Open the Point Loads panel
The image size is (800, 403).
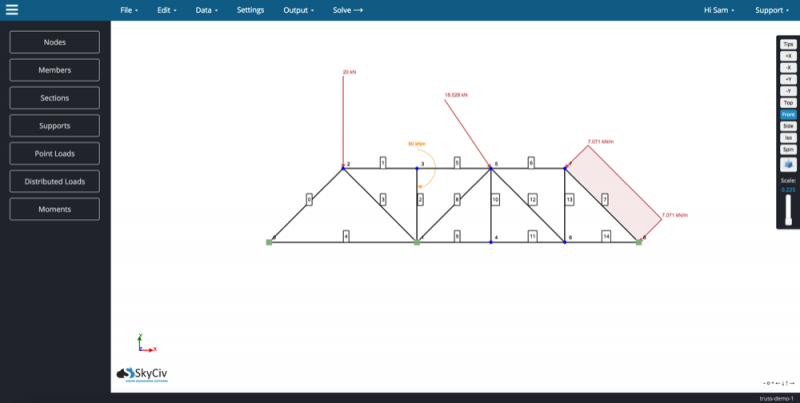[55, 154]
